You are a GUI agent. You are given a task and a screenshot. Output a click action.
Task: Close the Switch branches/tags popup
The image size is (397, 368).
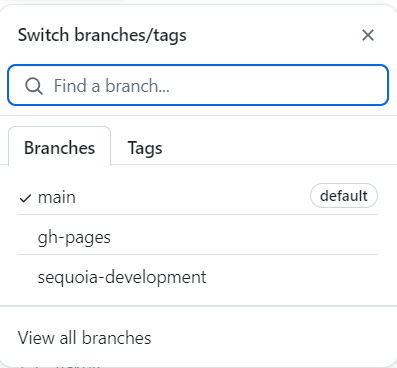pos(368,35)
